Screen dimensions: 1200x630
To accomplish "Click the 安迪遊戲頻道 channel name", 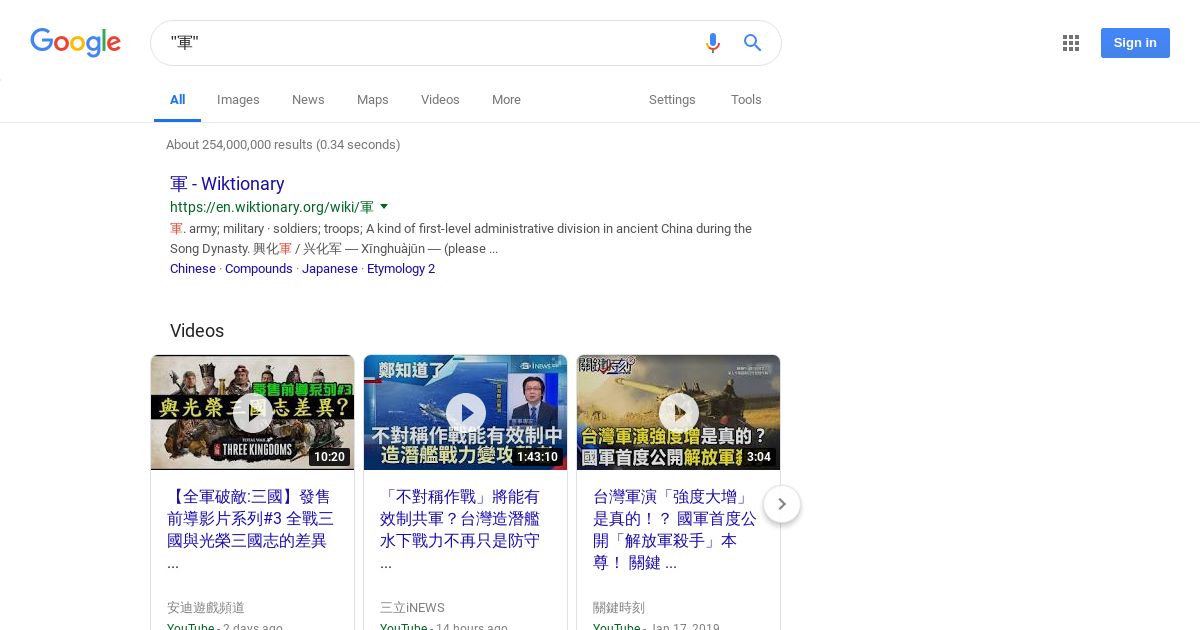I will (x=206, y=607).
